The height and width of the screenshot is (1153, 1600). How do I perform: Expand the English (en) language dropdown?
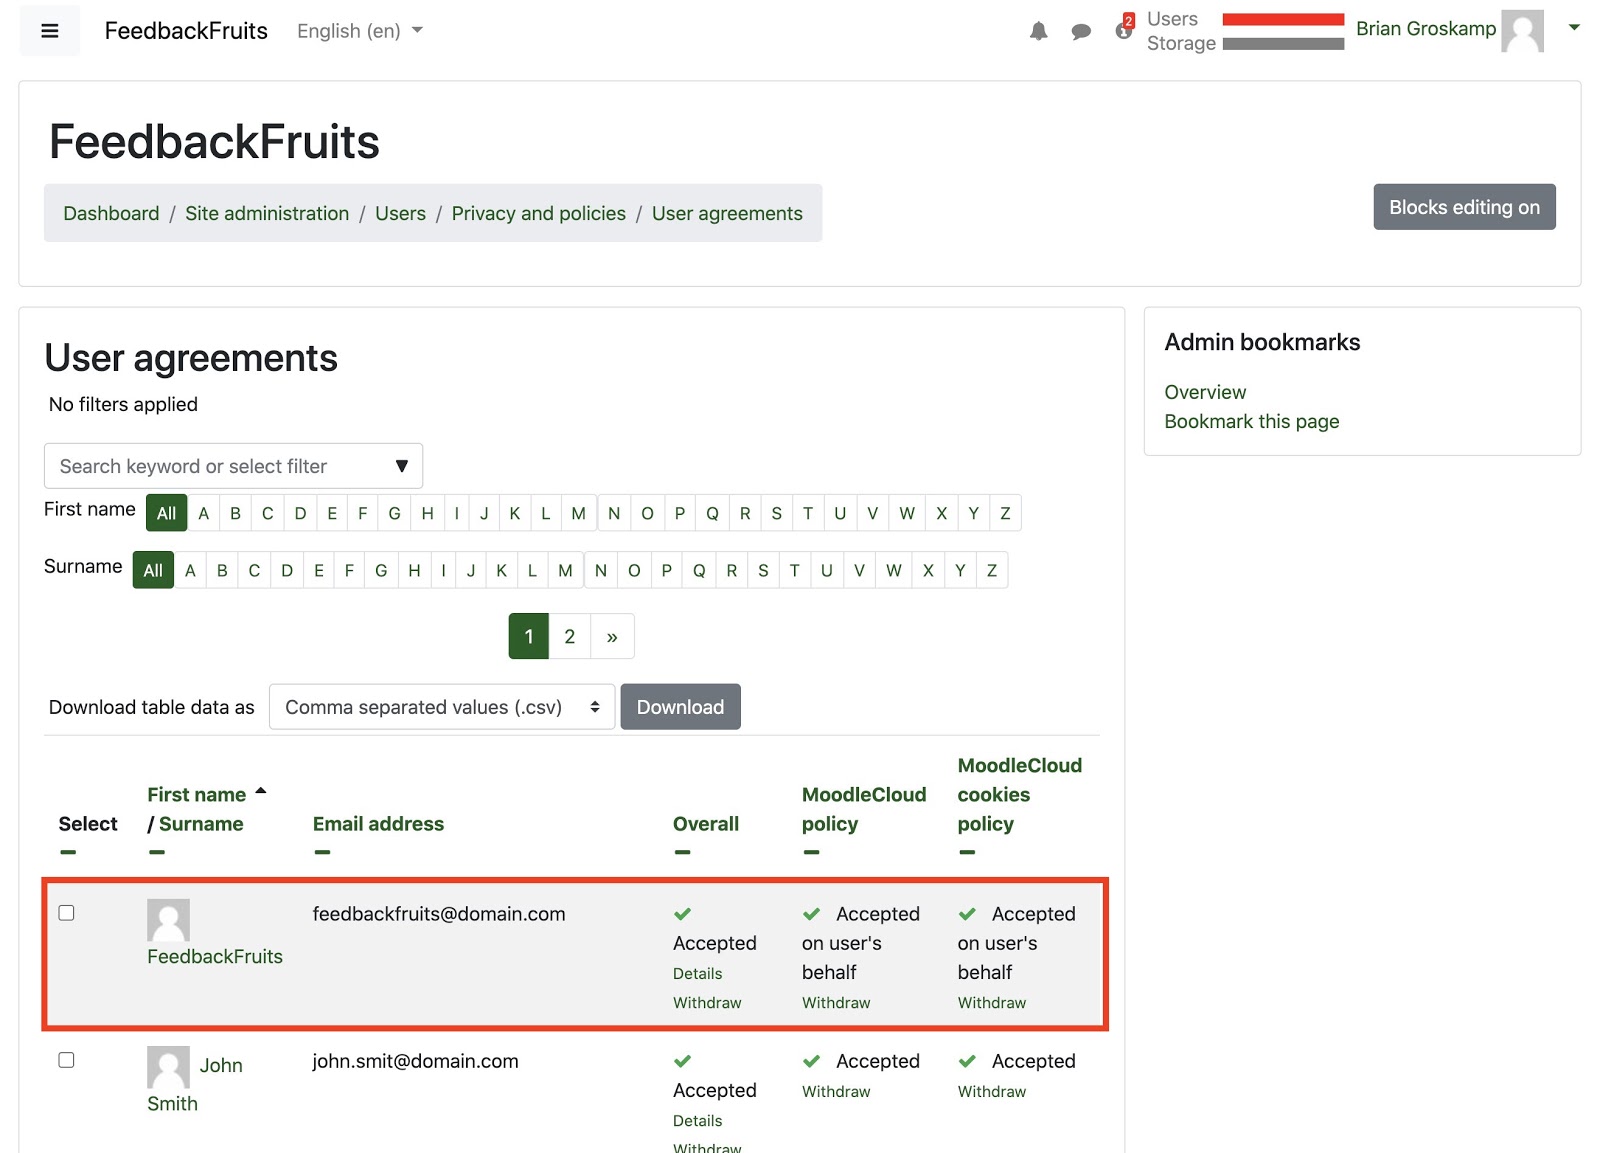pos(360,31)
